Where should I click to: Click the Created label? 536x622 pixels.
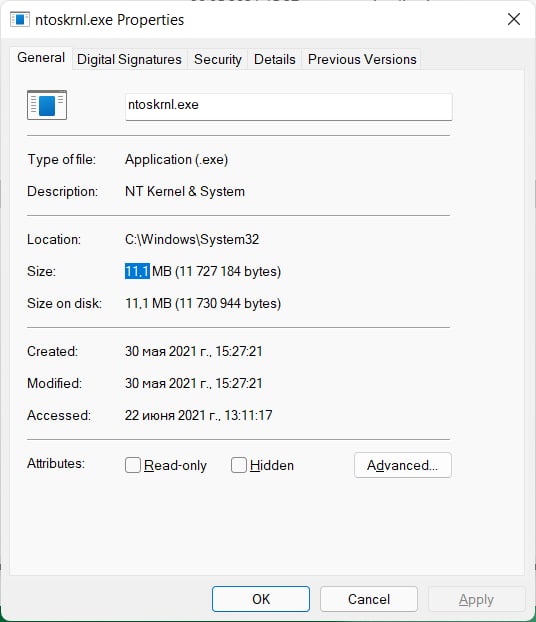pos(52,351)
